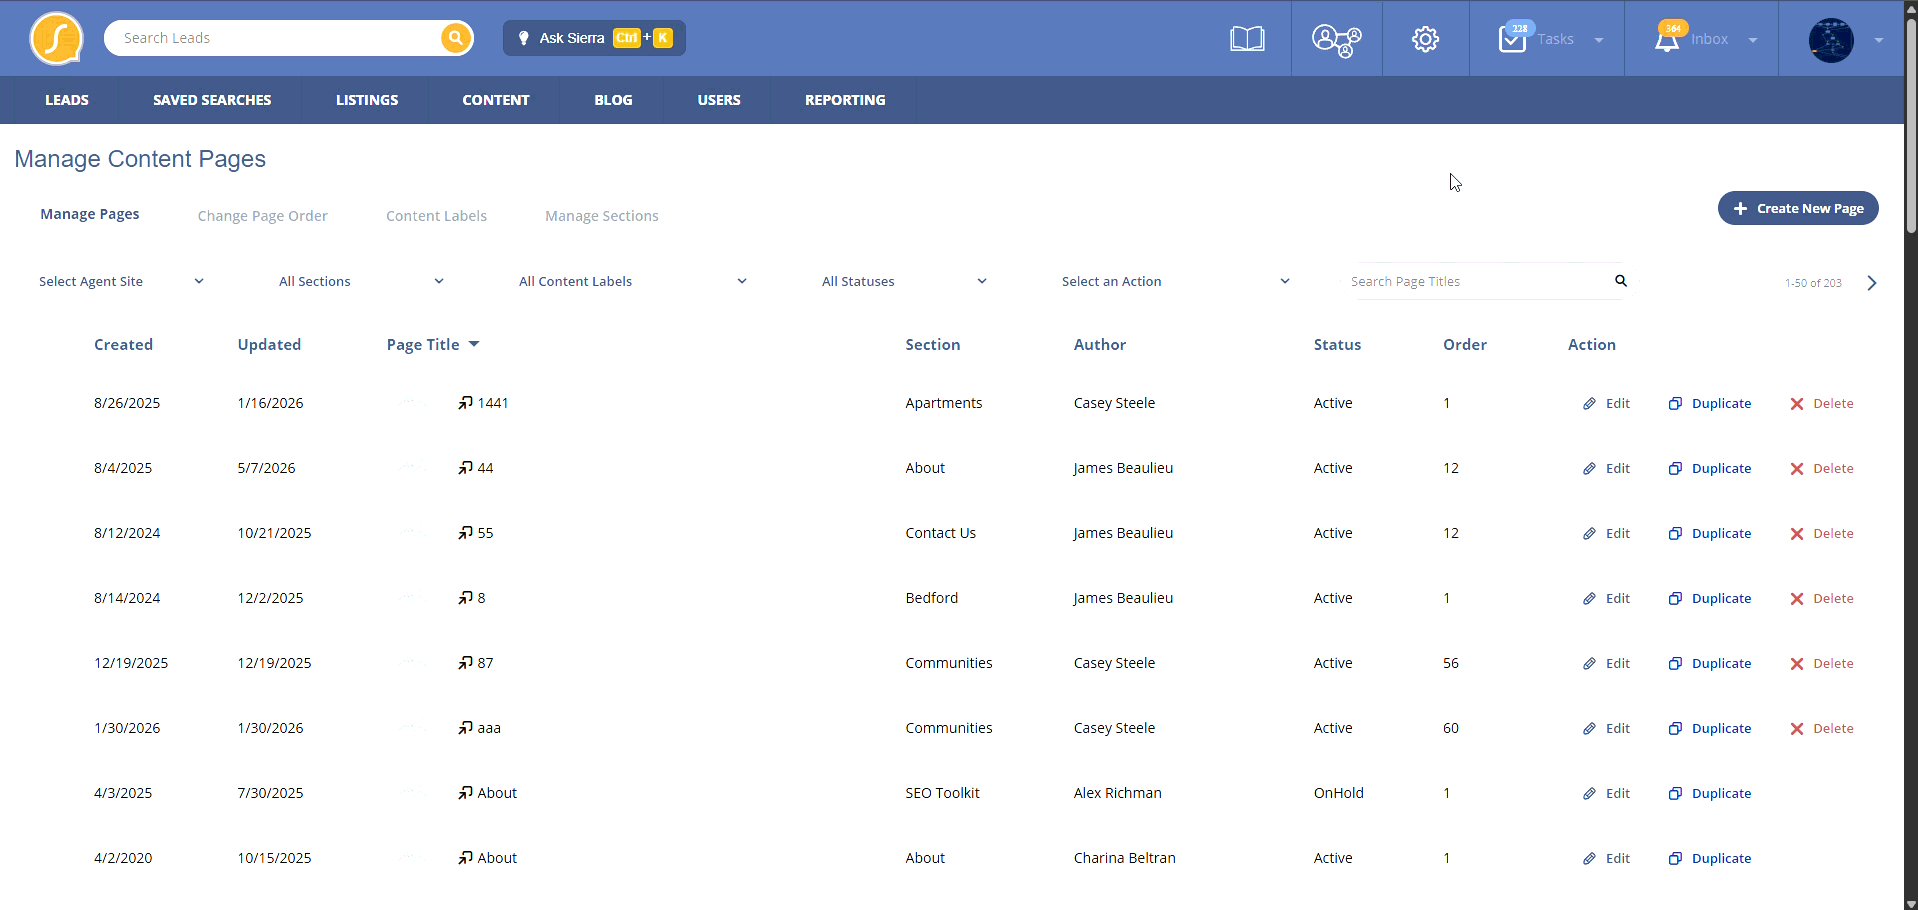Open All Statuses dropdown
The image size is (1918, 910).
904,281
